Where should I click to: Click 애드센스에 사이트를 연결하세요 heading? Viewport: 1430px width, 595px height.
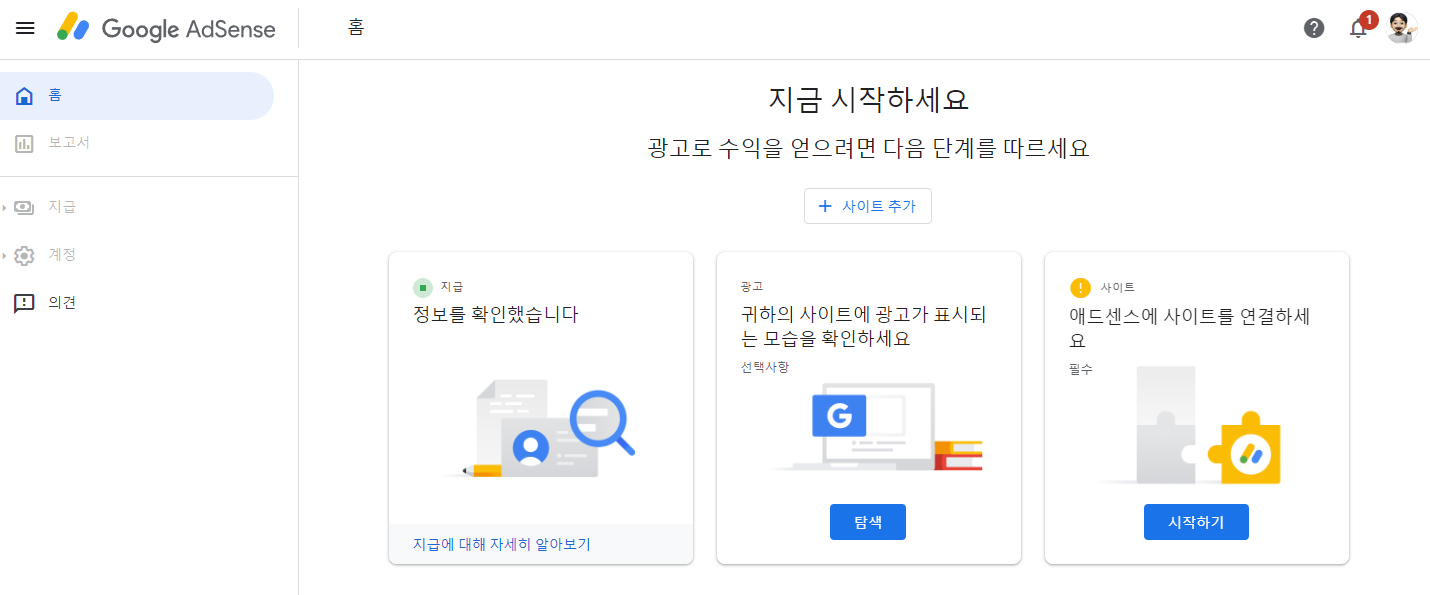click(1190, 327)
